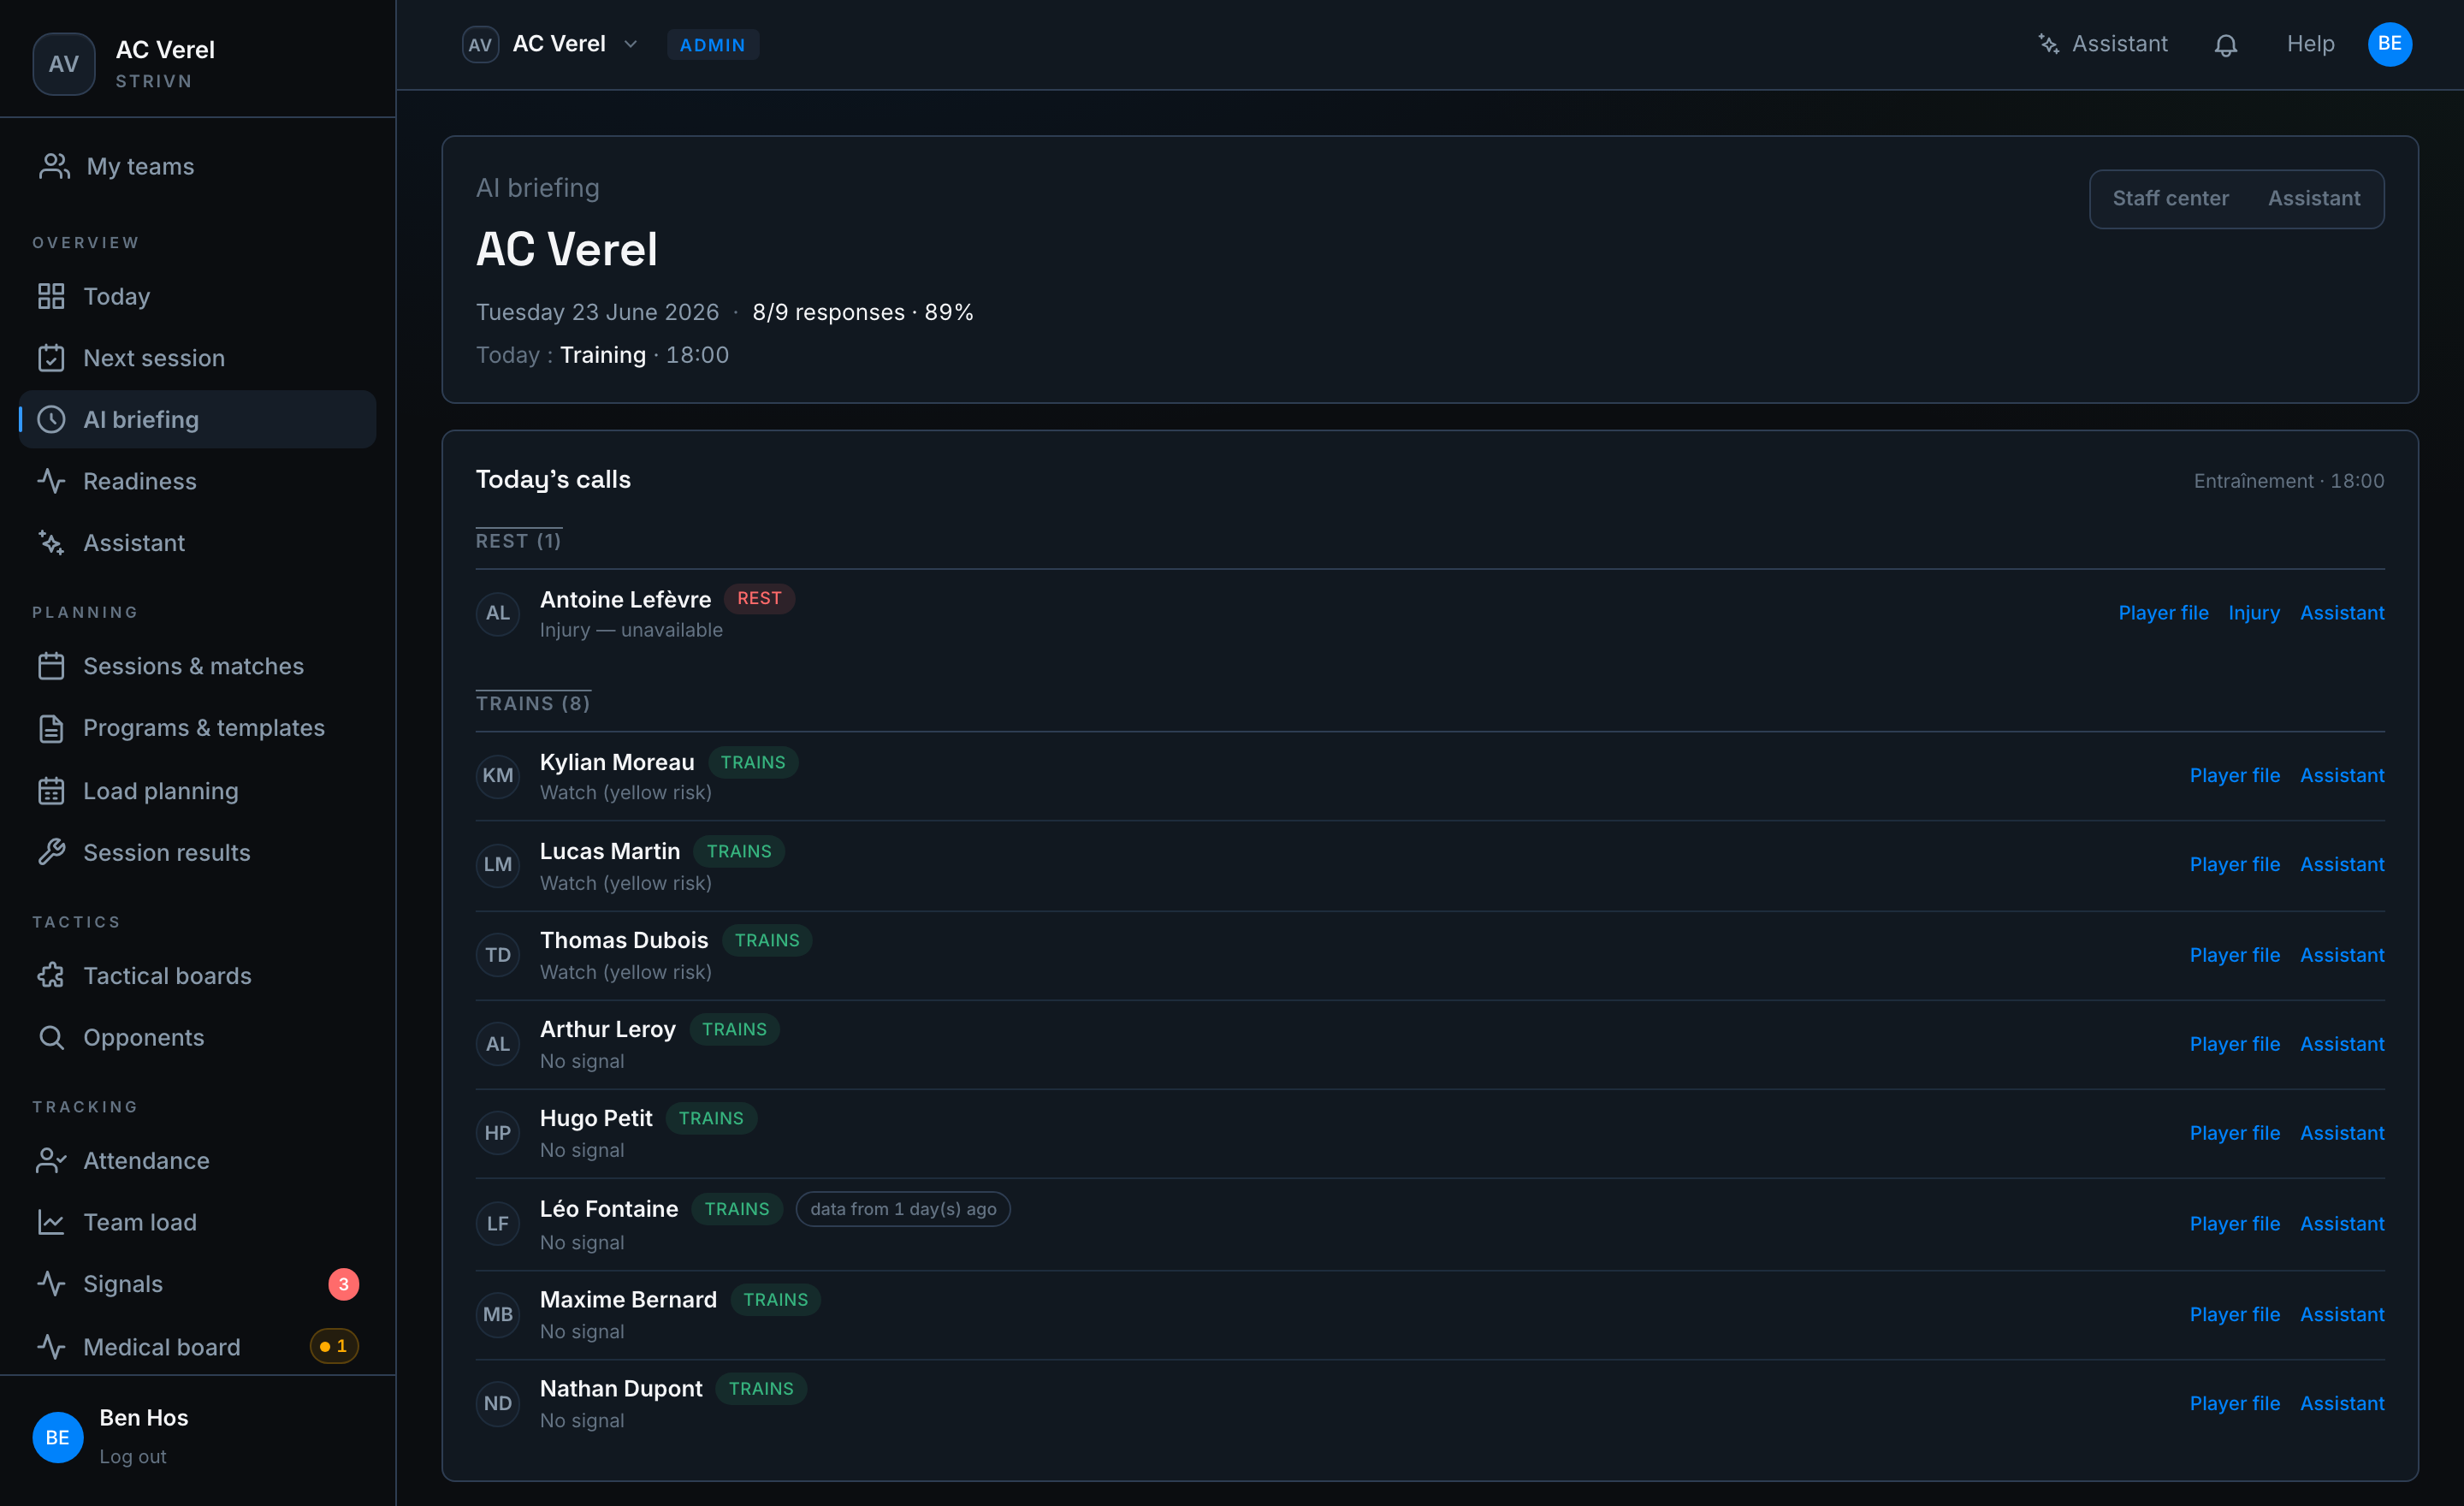Image resolution: width=2464 pixels, height=1506 pixels.
Task: Click the Staff center button
Action: (2170, 198)
